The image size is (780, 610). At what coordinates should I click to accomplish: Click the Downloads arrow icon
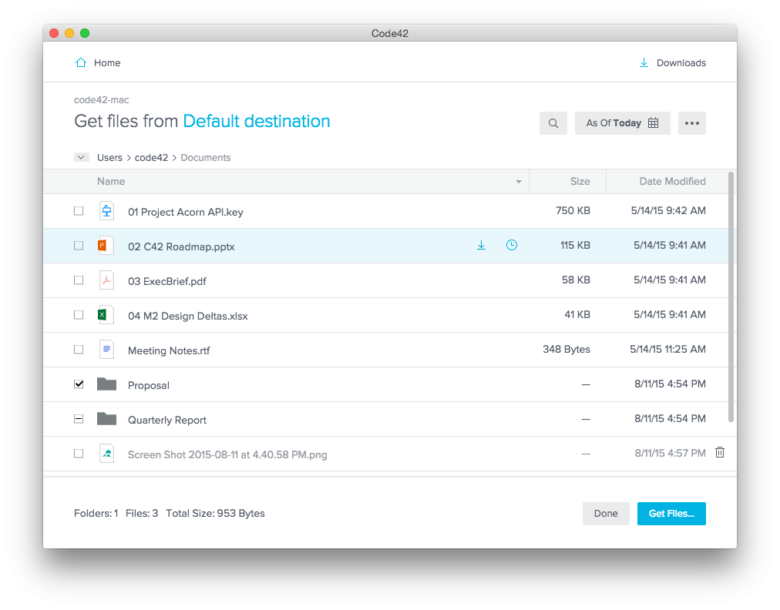[x=644, y=63]
